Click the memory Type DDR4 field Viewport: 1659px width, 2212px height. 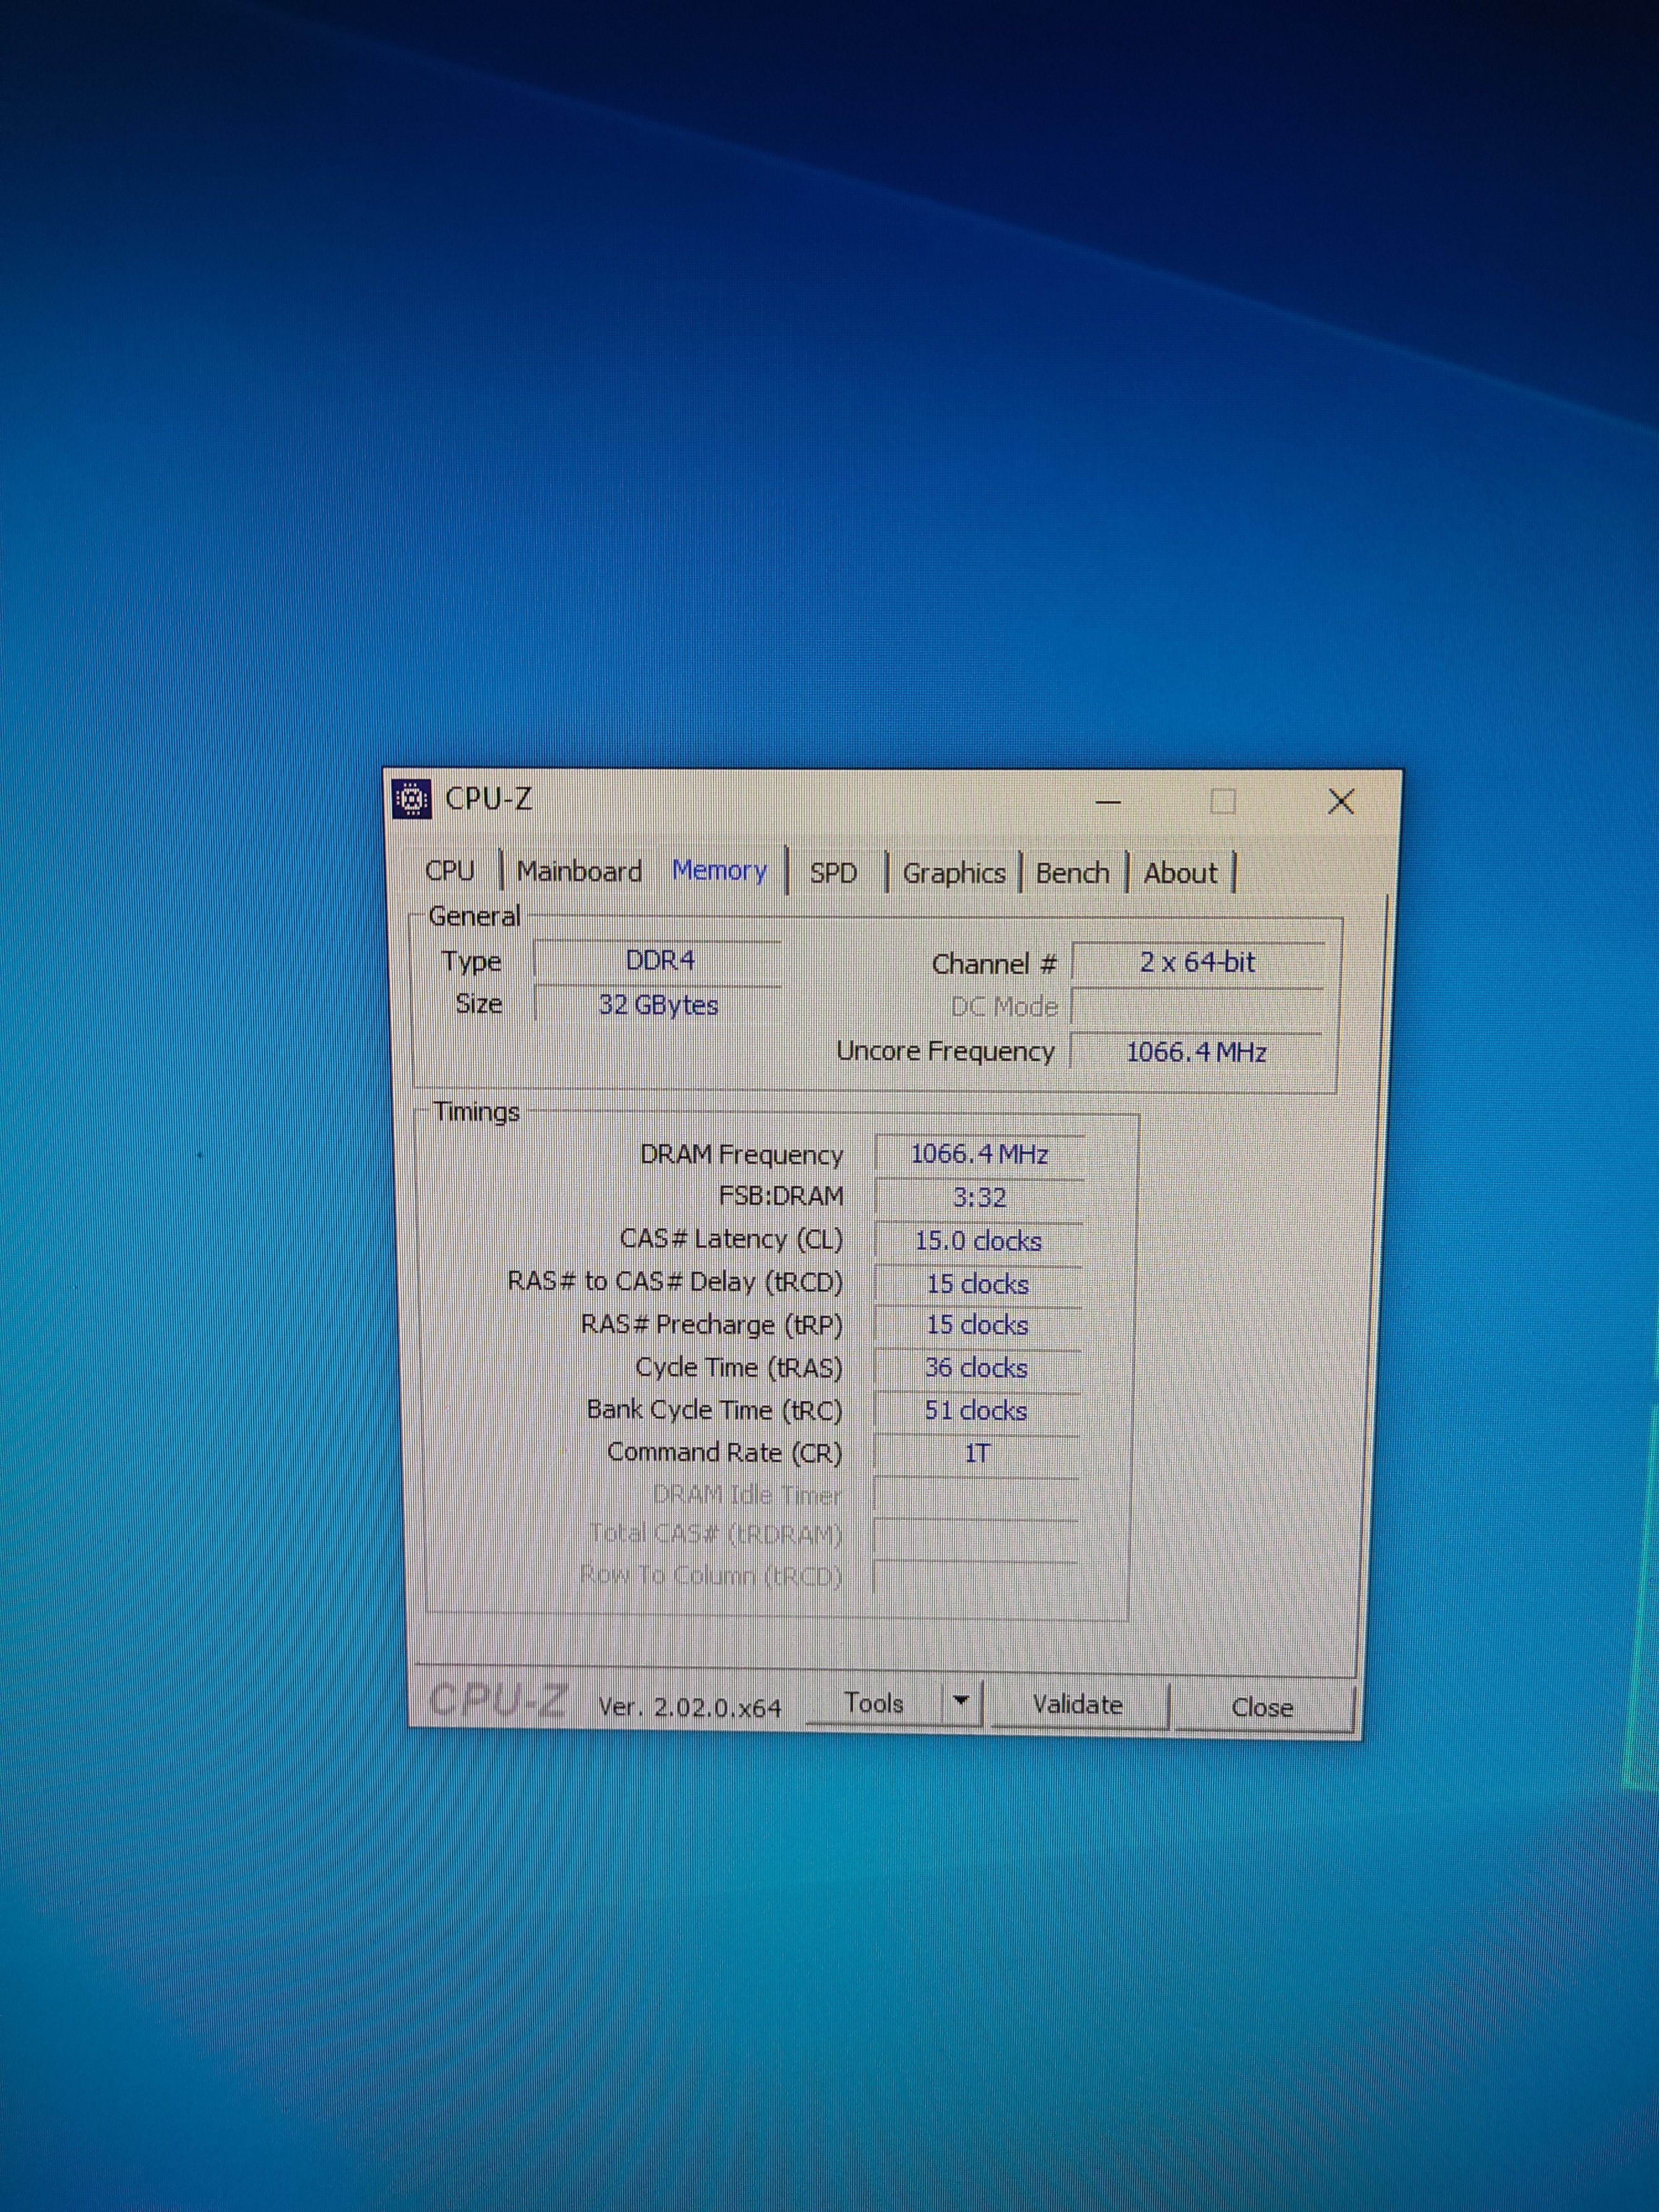(659, 961)
